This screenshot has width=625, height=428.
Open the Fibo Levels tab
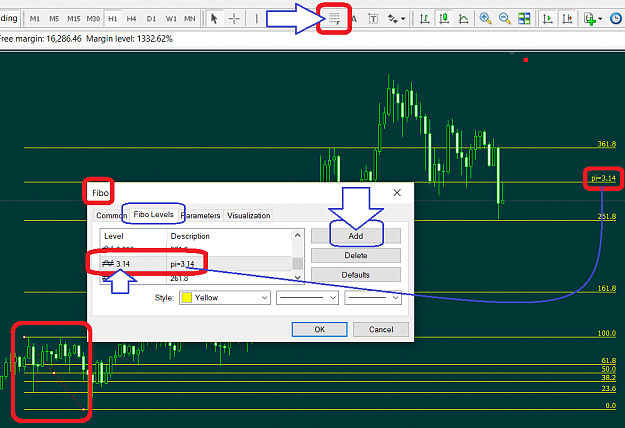click(153, 214)
